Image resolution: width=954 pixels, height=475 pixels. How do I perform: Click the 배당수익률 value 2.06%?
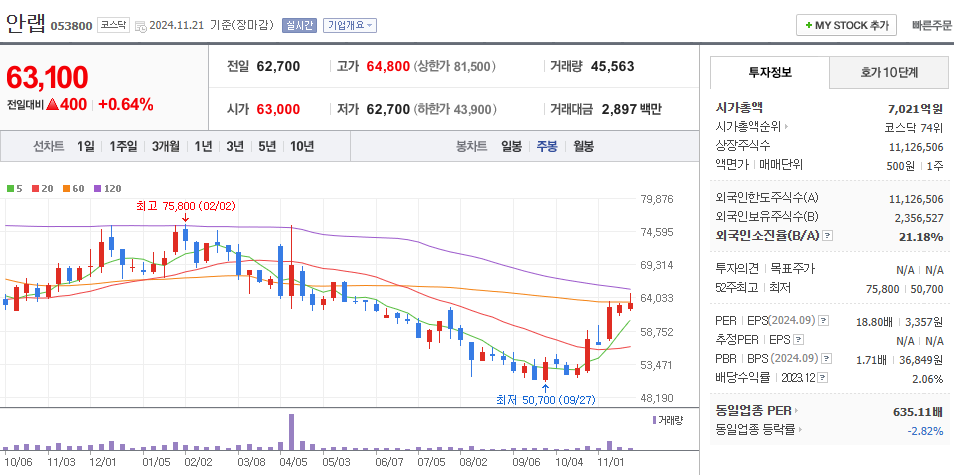point(928,379)
